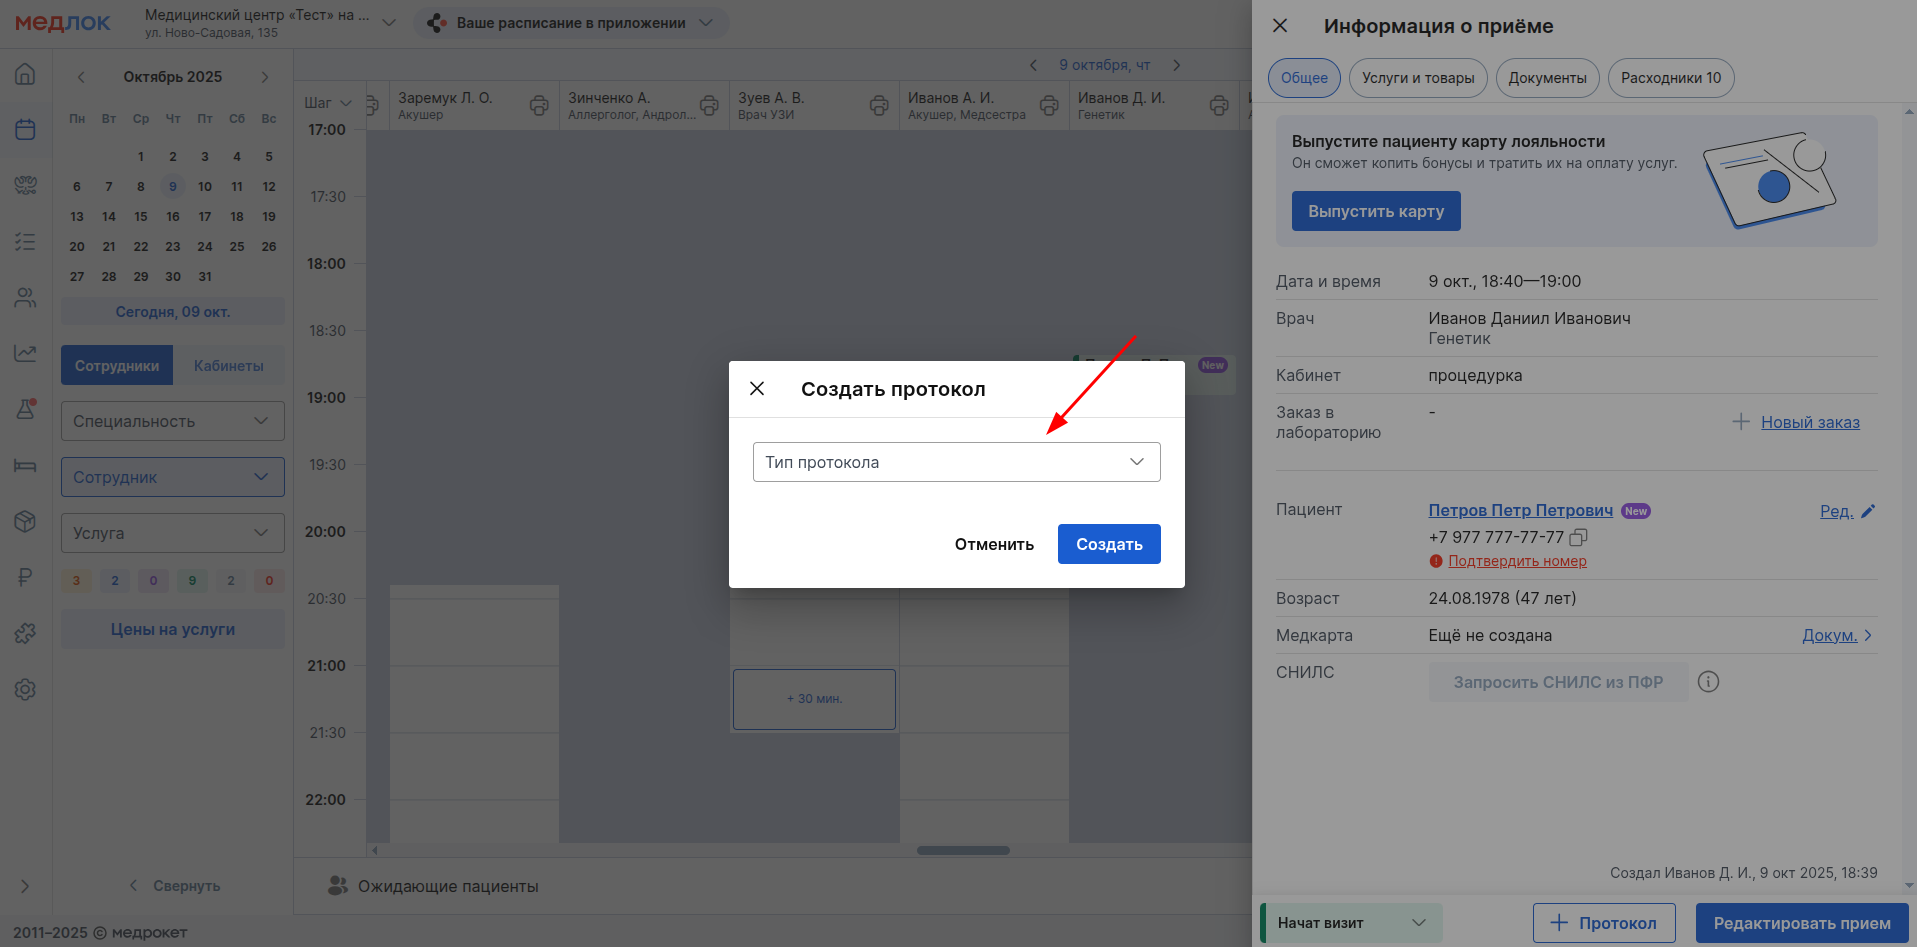Open the Начат визит status dropdown

pyautogui.click(x=1351, y=923)
